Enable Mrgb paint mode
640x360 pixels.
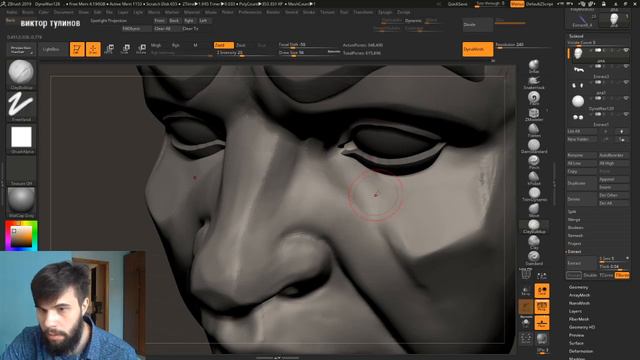click(x=156, y=45)
